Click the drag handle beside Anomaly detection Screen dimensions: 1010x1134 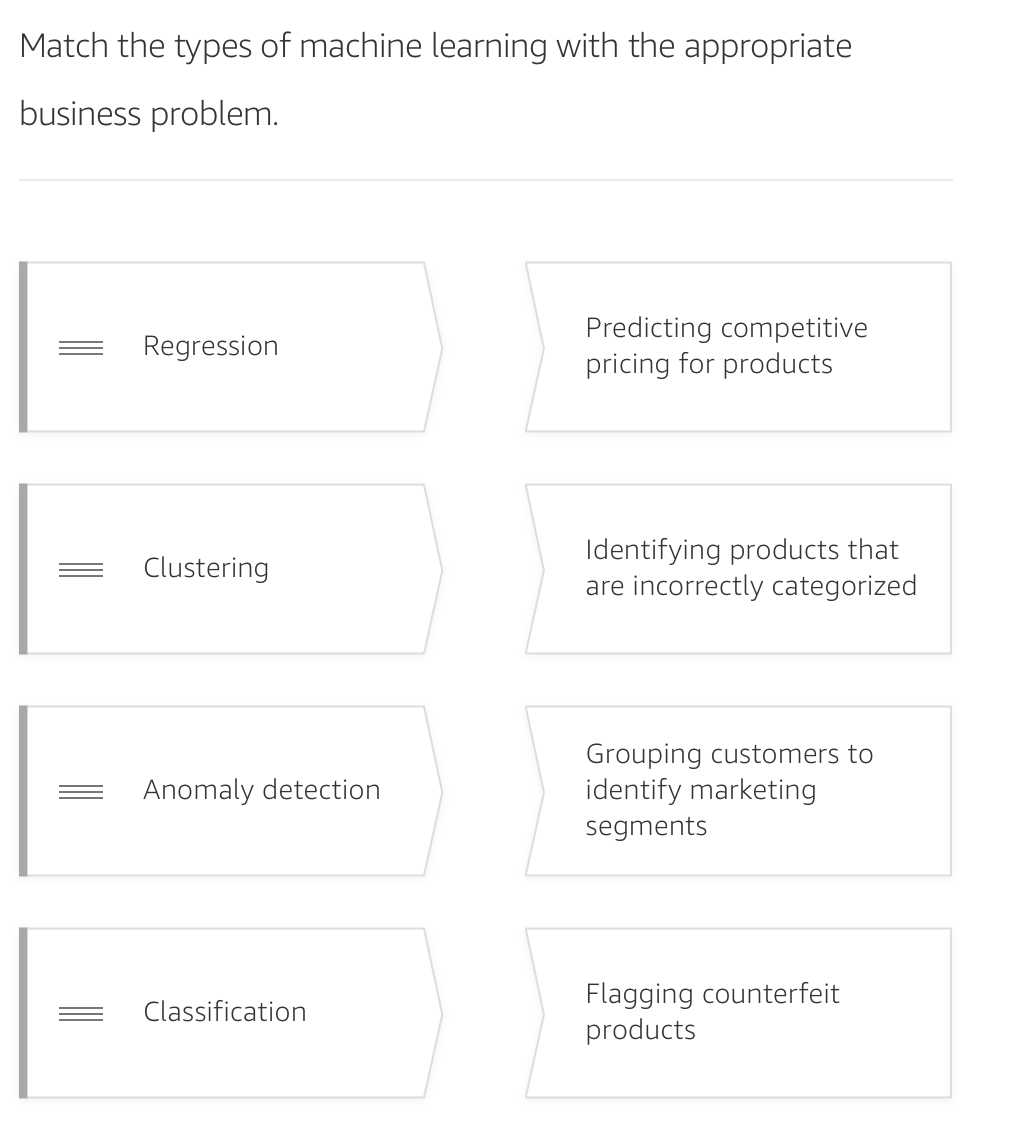[80, 791]
